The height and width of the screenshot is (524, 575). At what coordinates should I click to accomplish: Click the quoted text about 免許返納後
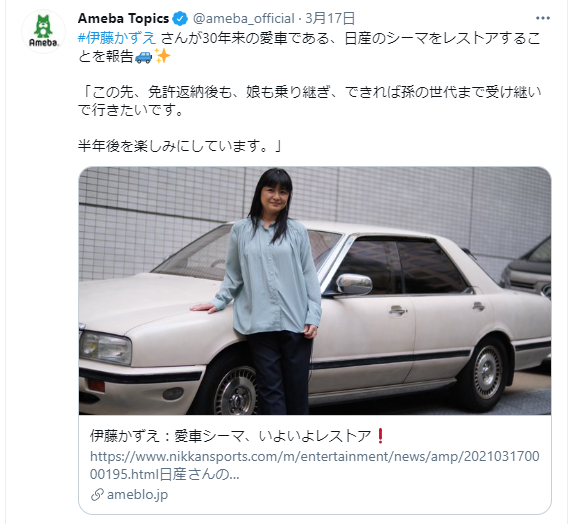point(310,101)
